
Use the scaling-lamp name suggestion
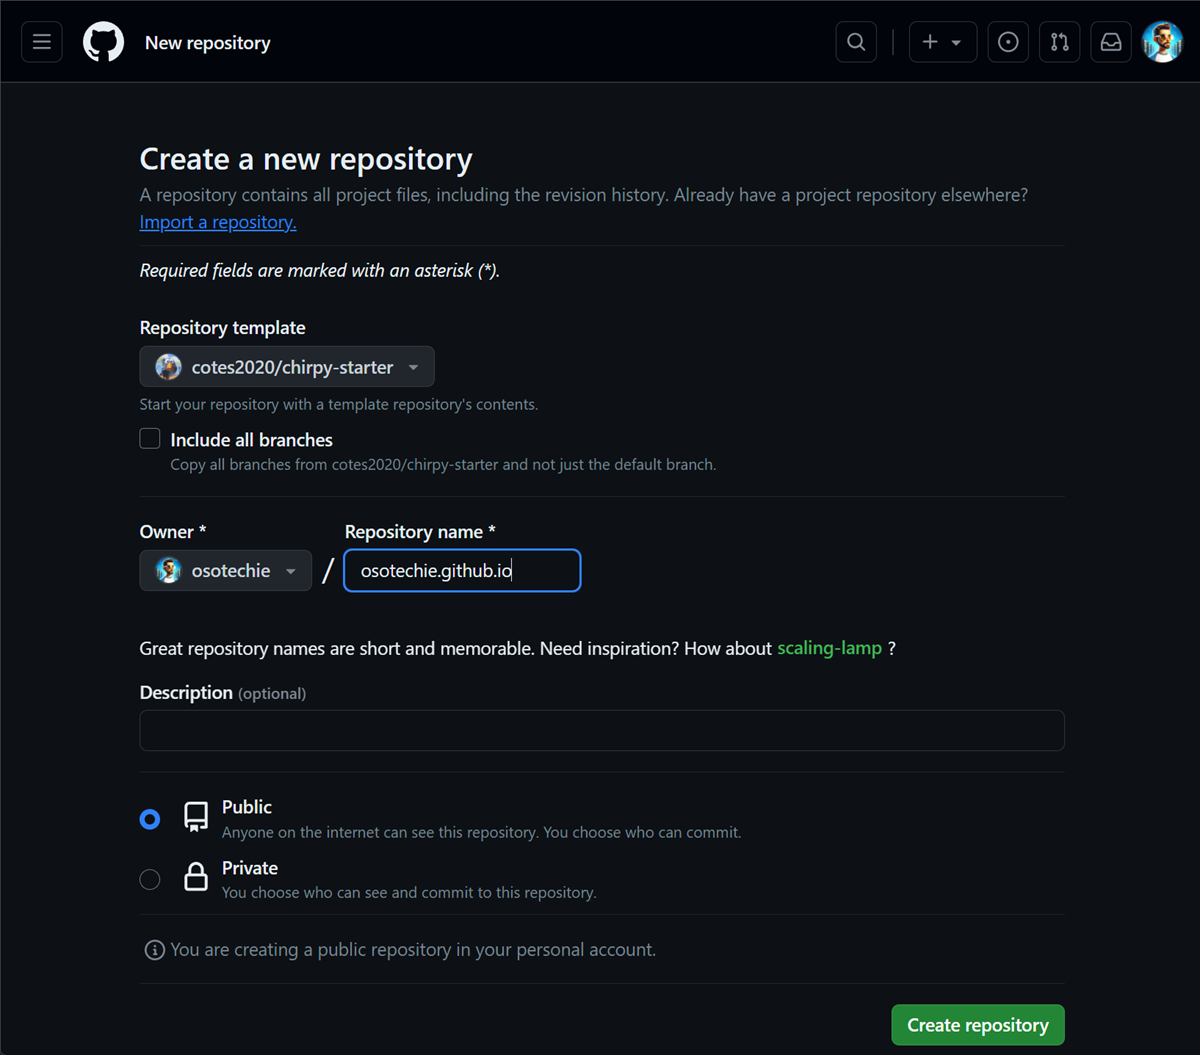coord(829,648)
